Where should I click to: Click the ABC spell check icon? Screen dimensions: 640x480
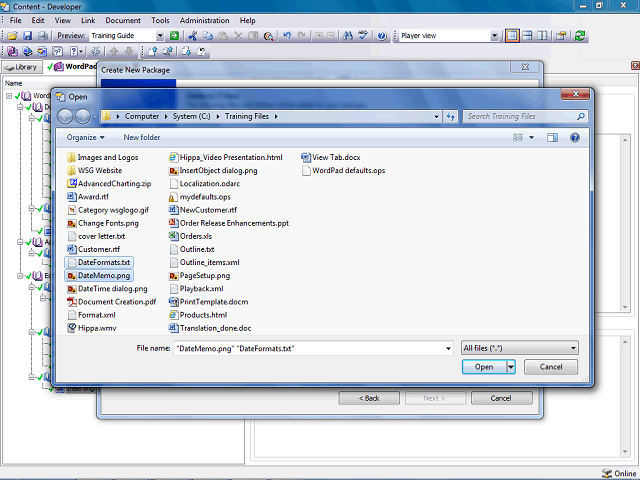[363, 36]
